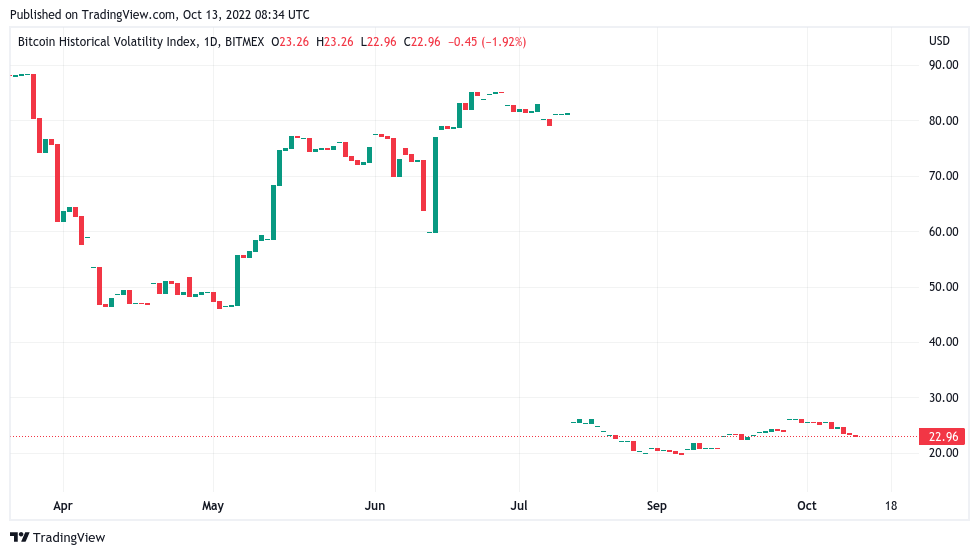Viewport: 979px width, 555px height.
Task: Click the published on TradingView.com header text
Action: click(x=159, y=15)
